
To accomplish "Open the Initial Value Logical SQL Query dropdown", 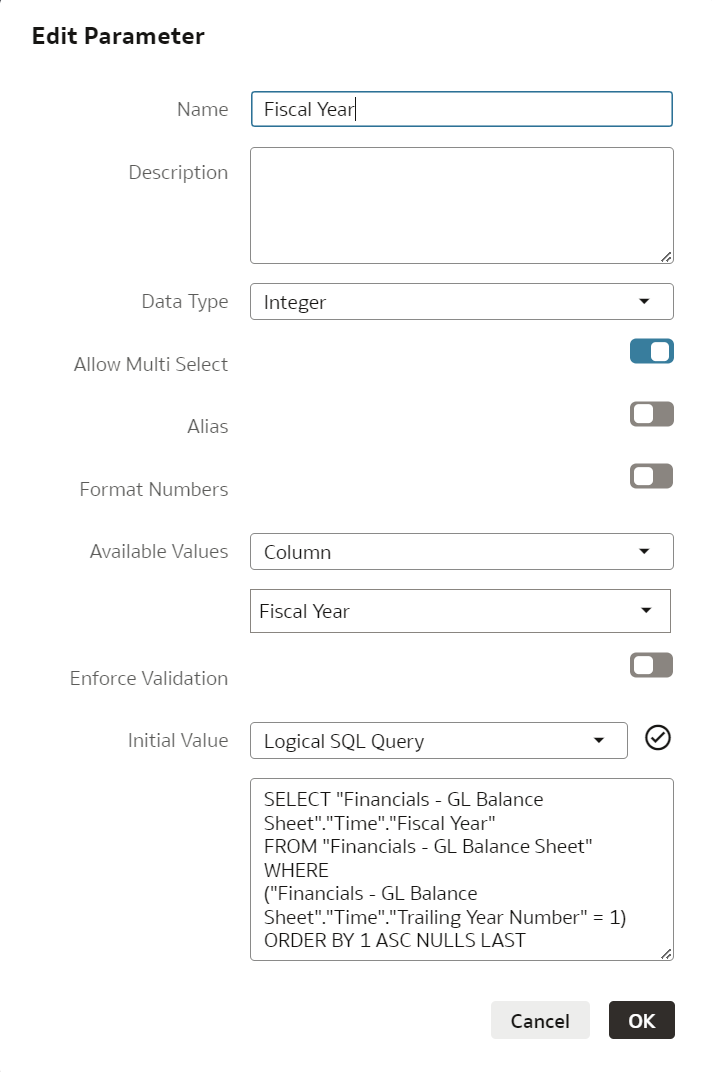I will pyautogui.click(x=438, y=741).
